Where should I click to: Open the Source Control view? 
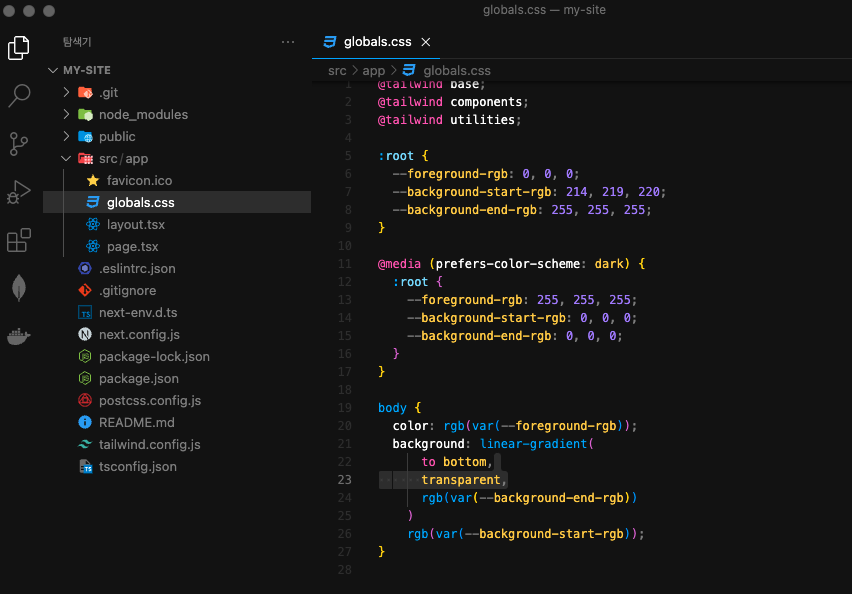[18, 144]
